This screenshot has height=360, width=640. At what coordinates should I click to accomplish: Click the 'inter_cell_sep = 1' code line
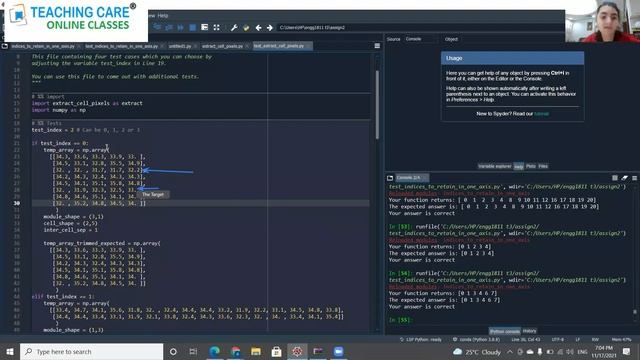pyautogui.click(x=71, y=230)
